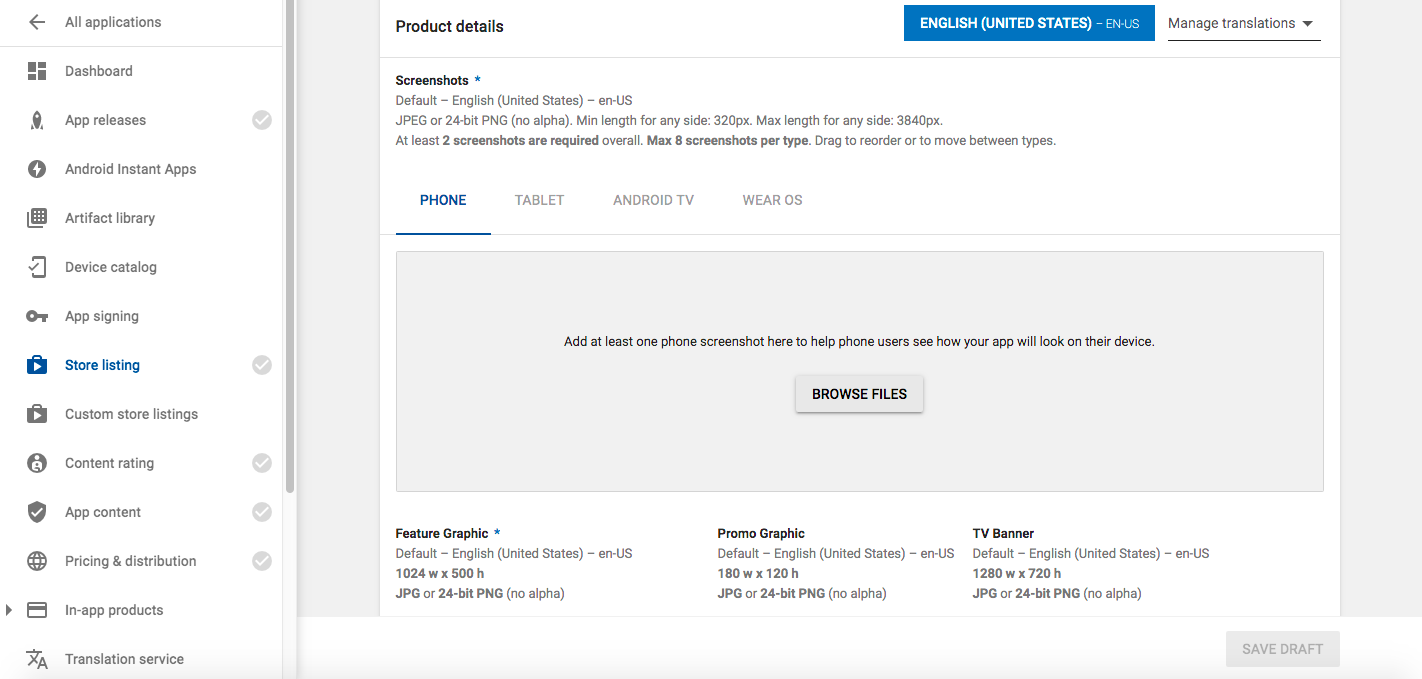This screenshot has height=679, width=1422.
Task: Click the rocket icon for App releases
Action: point(37,120)
